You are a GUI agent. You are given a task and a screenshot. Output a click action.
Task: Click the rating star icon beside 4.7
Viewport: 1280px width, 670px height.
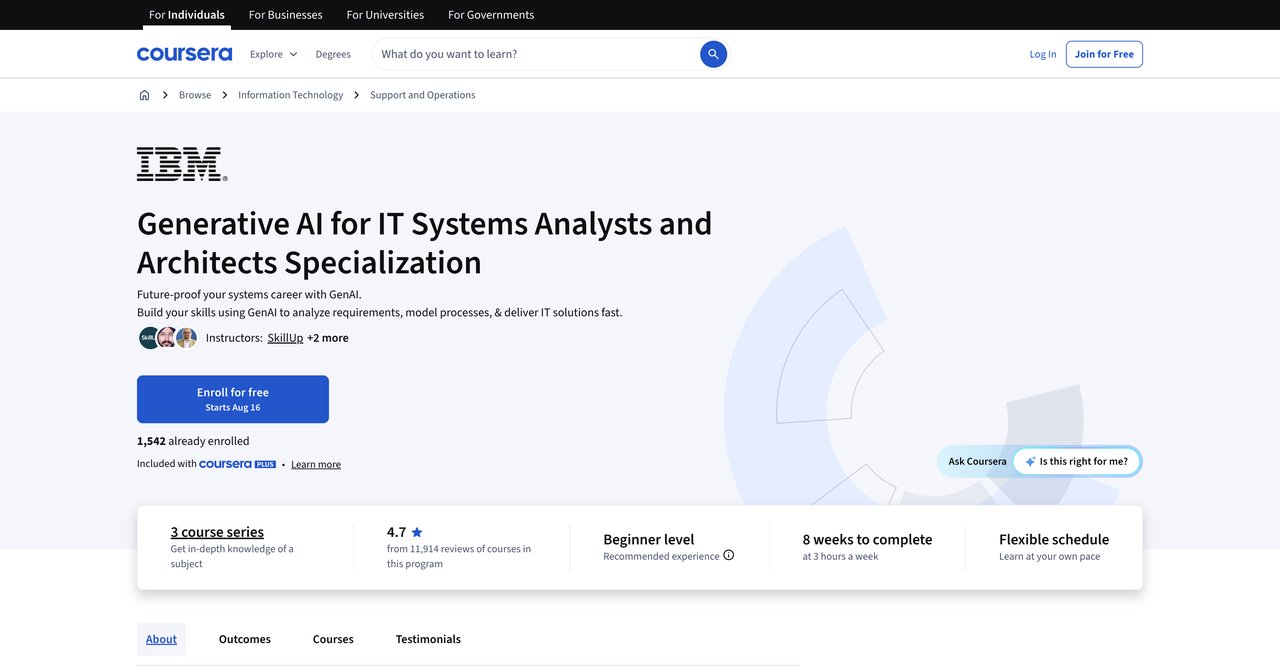click(x=417, y=532)
